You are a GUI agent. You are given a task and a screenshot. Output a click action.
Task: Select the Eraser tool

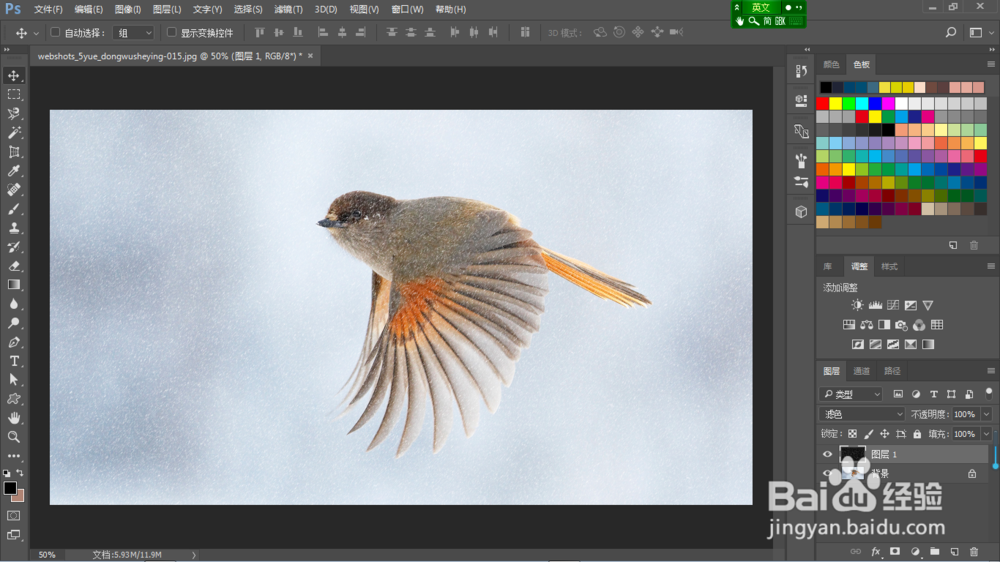[x=13, y=266]
